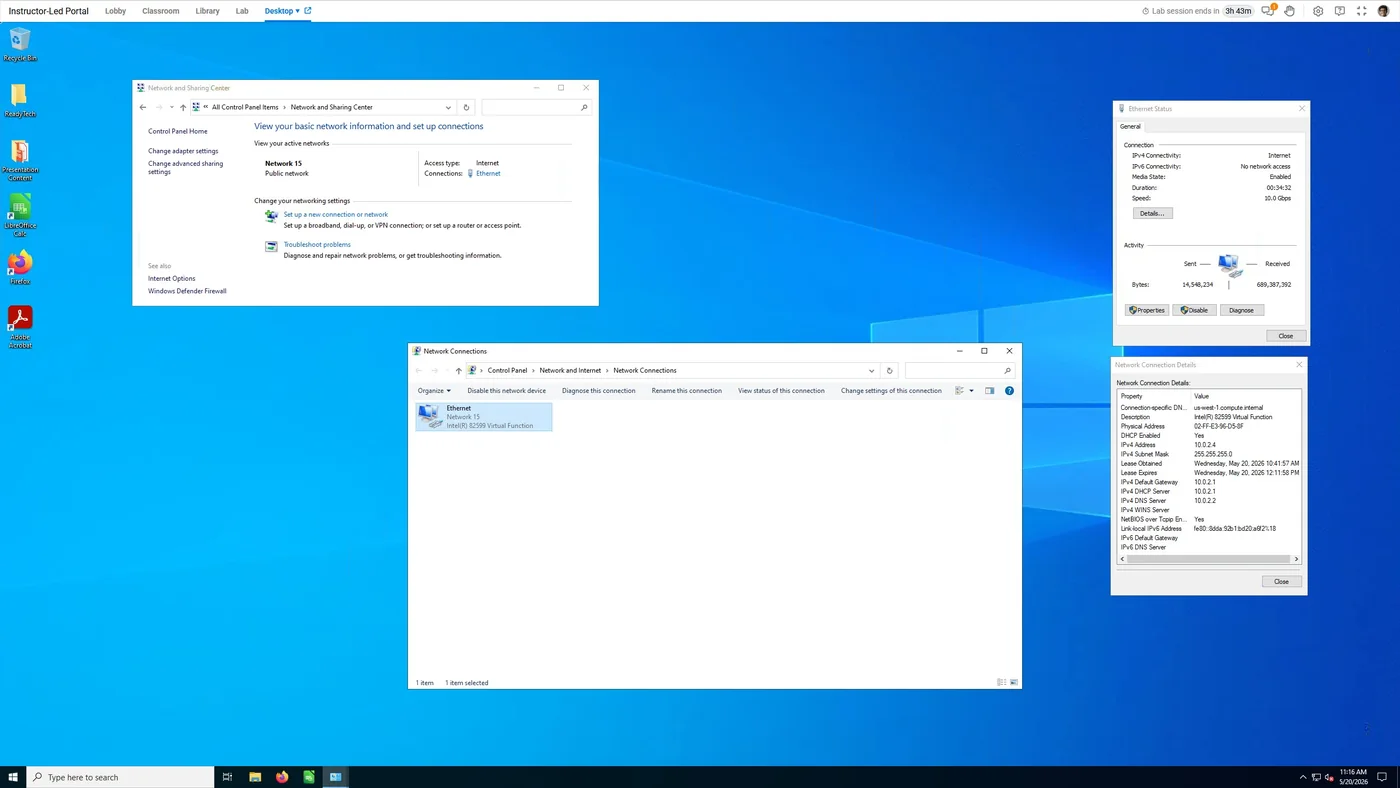Click Set up a new connection link

point(335,214)
